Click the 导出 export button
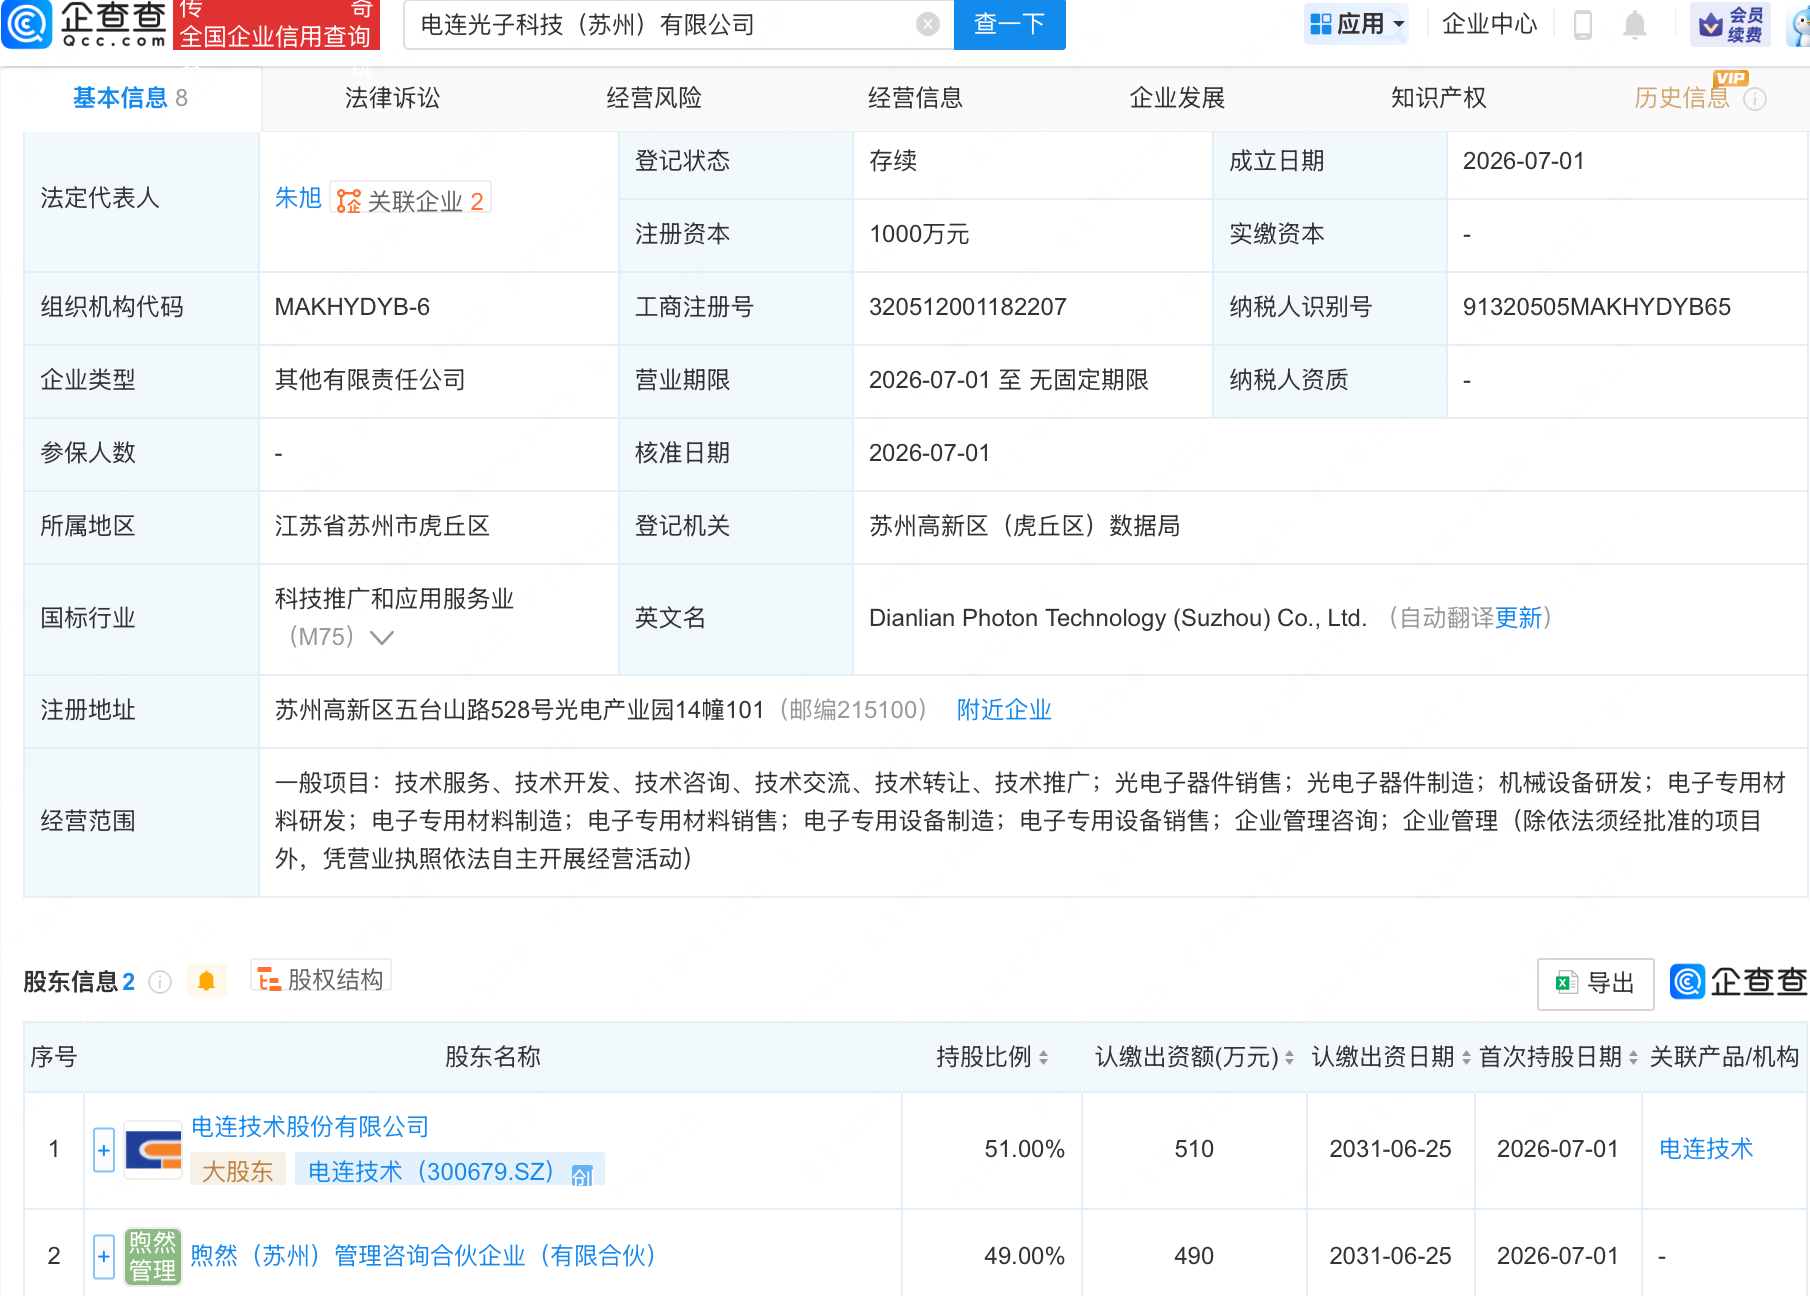1810x1296 pixels. tap(1595, 983)
